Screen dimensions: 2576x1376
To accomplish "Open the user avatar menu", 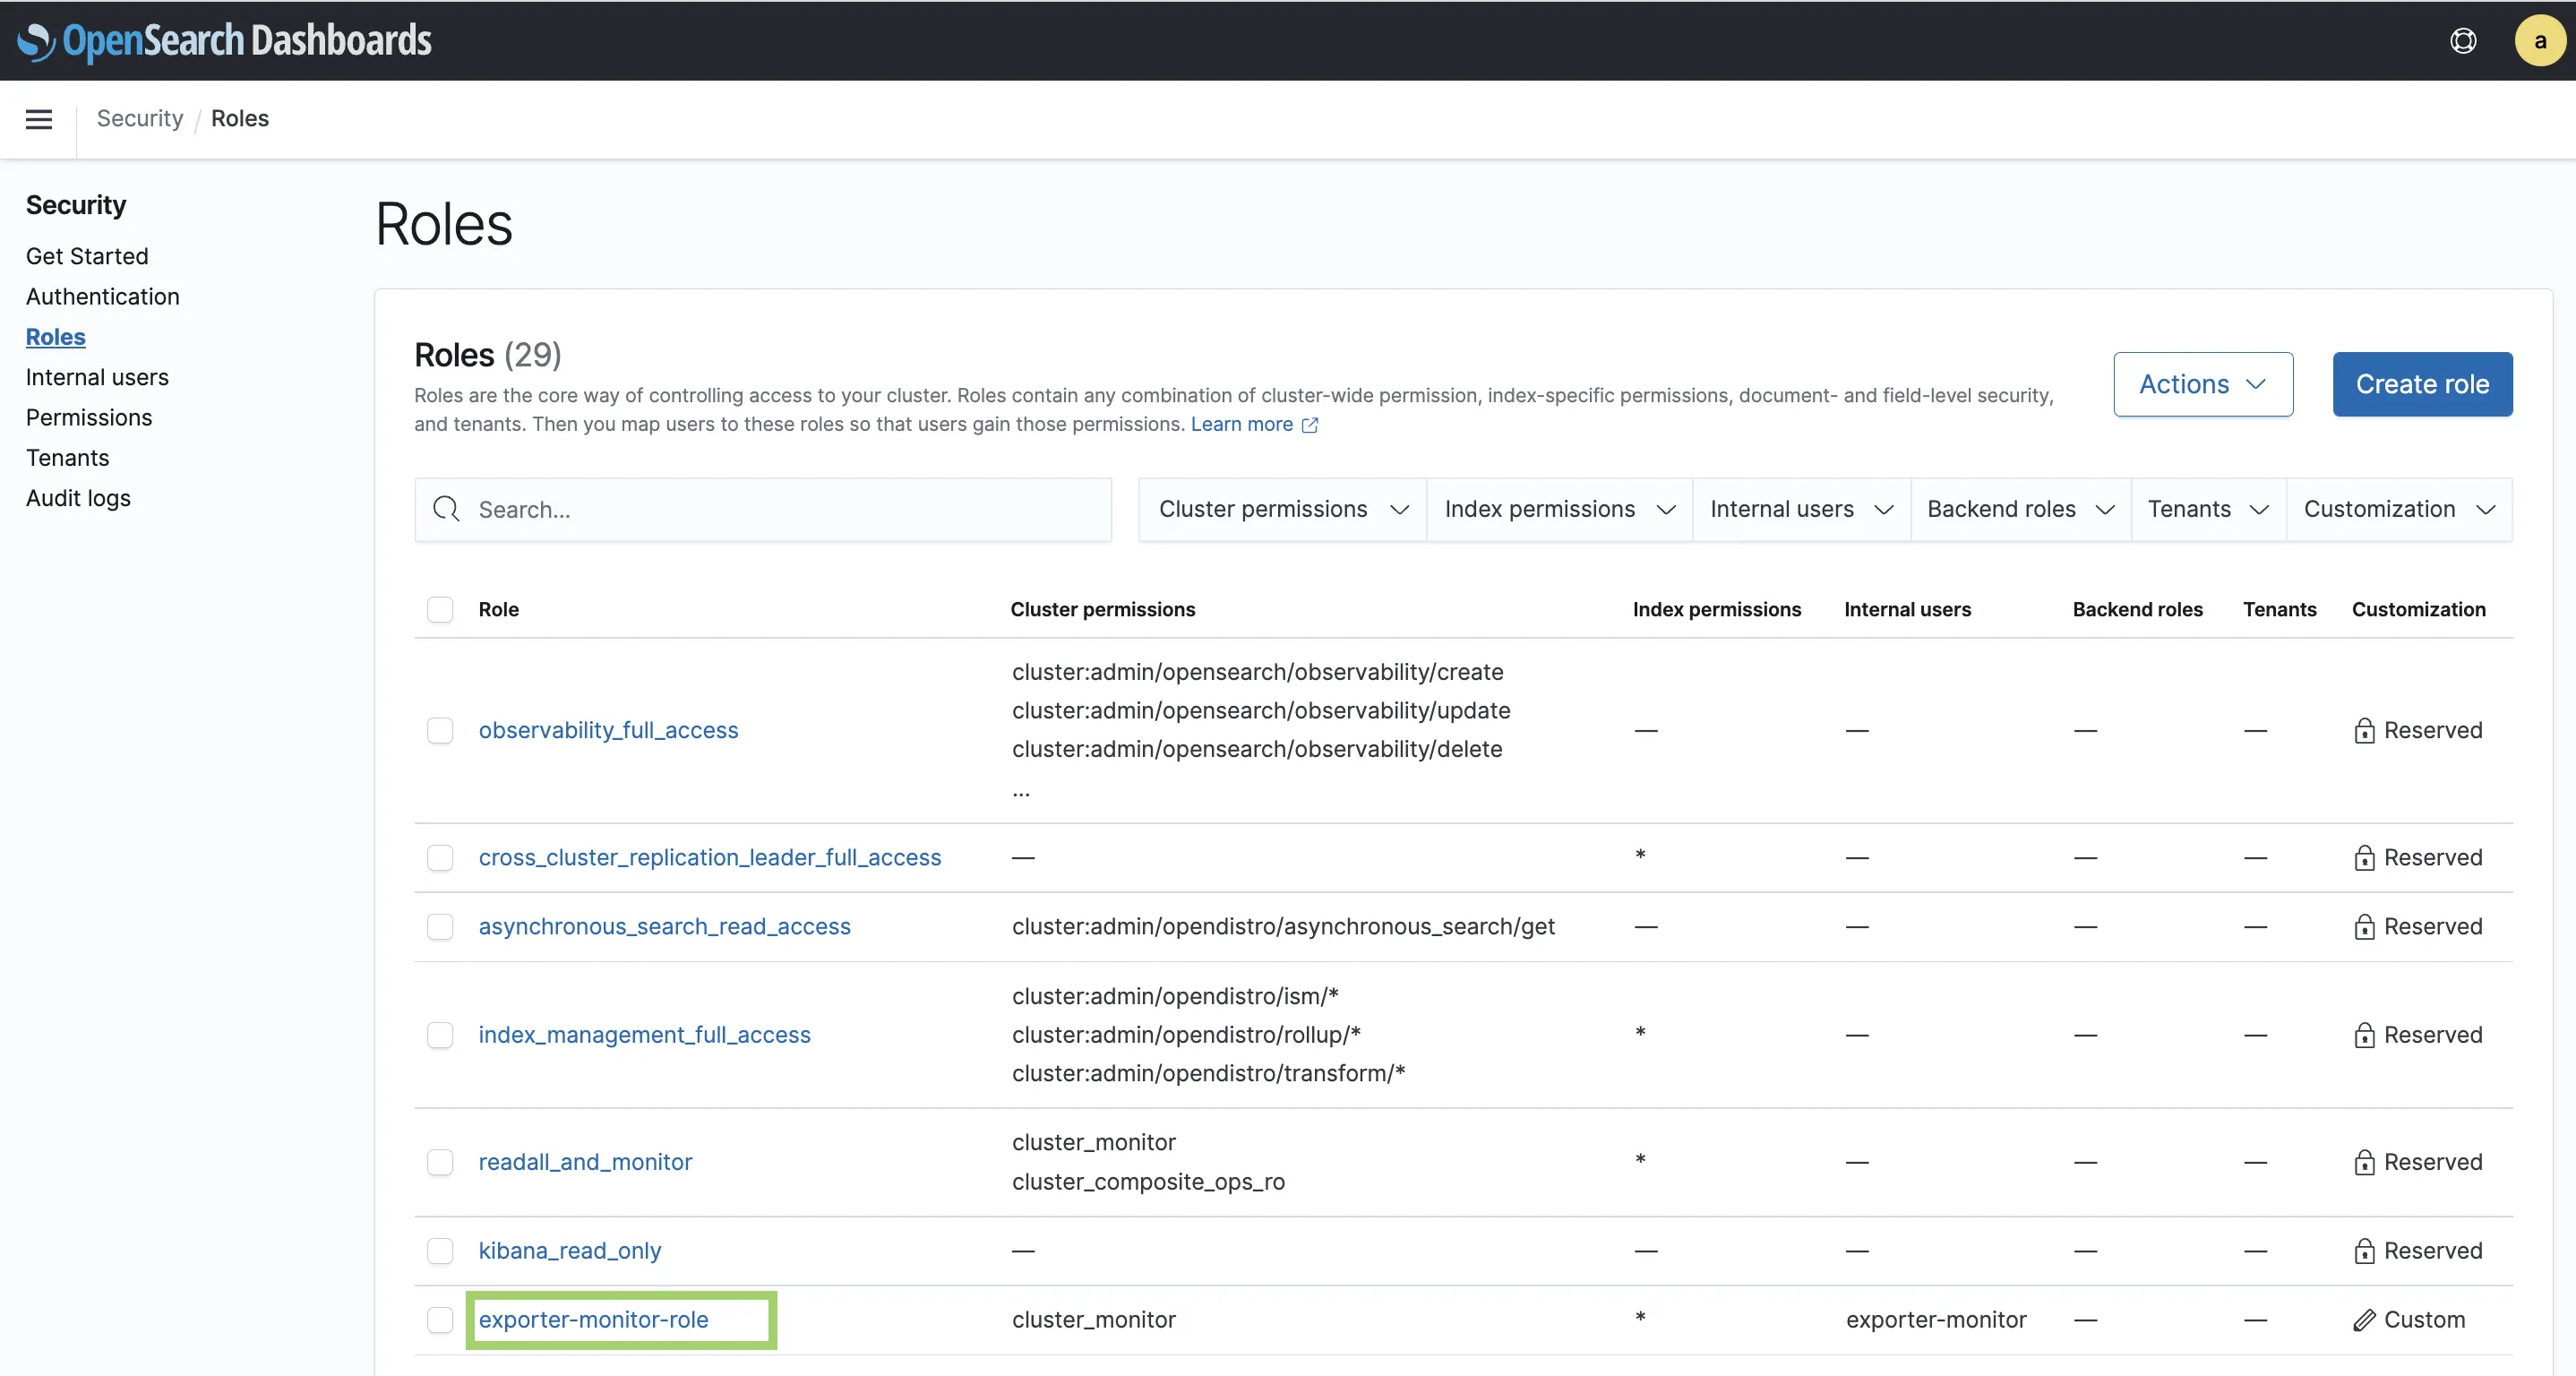I will [x=2539, y=40].
